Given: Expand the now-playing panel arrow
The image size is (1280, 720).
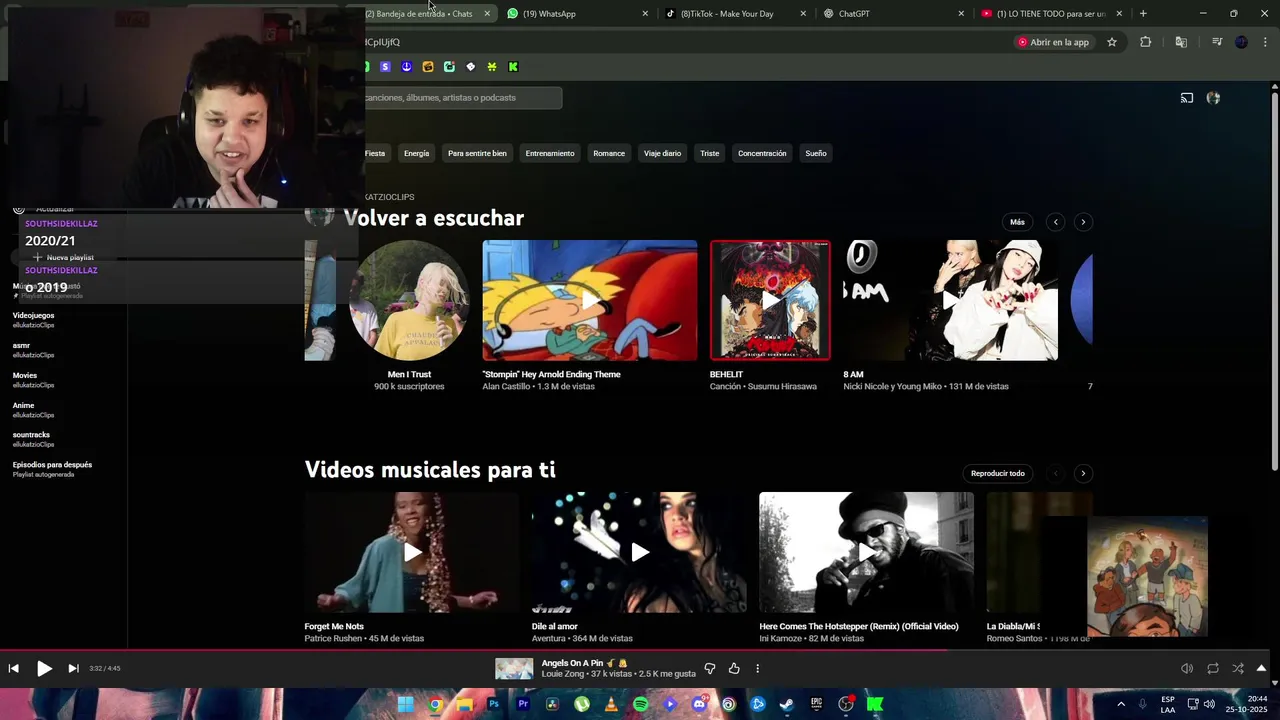Looking at the screenshot, I should click(1262, 668).
